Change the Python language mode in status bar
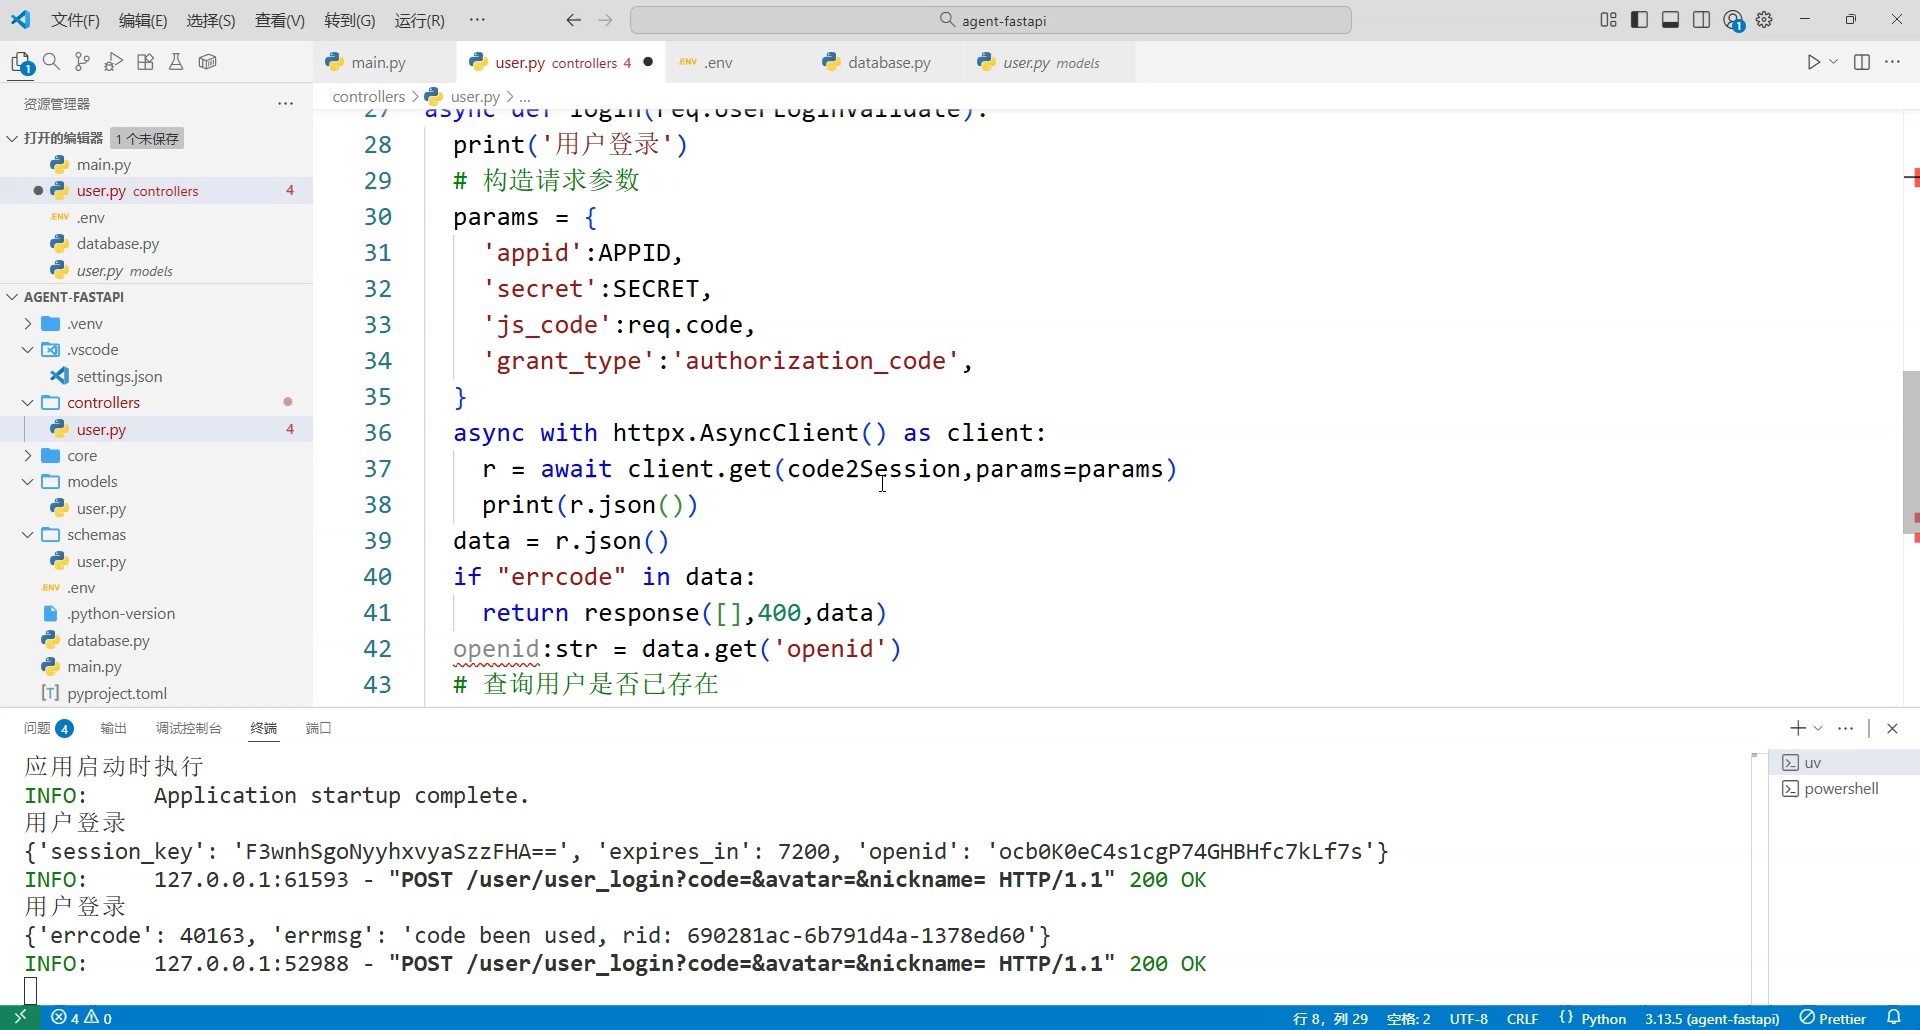The height and width of the screenshot is (1030, 1920). point(1603,1018)
